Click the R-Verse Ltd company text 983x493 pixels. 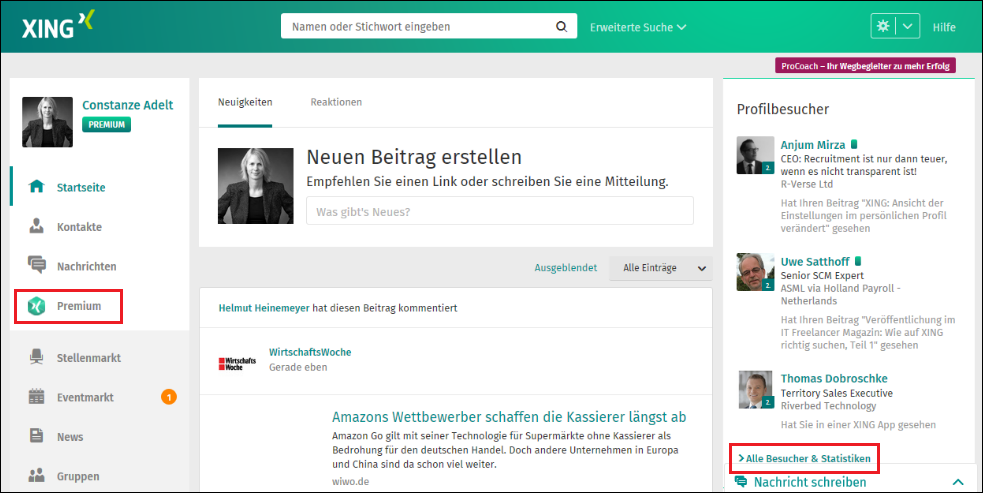pyautogui.click(x=806, y=184)
